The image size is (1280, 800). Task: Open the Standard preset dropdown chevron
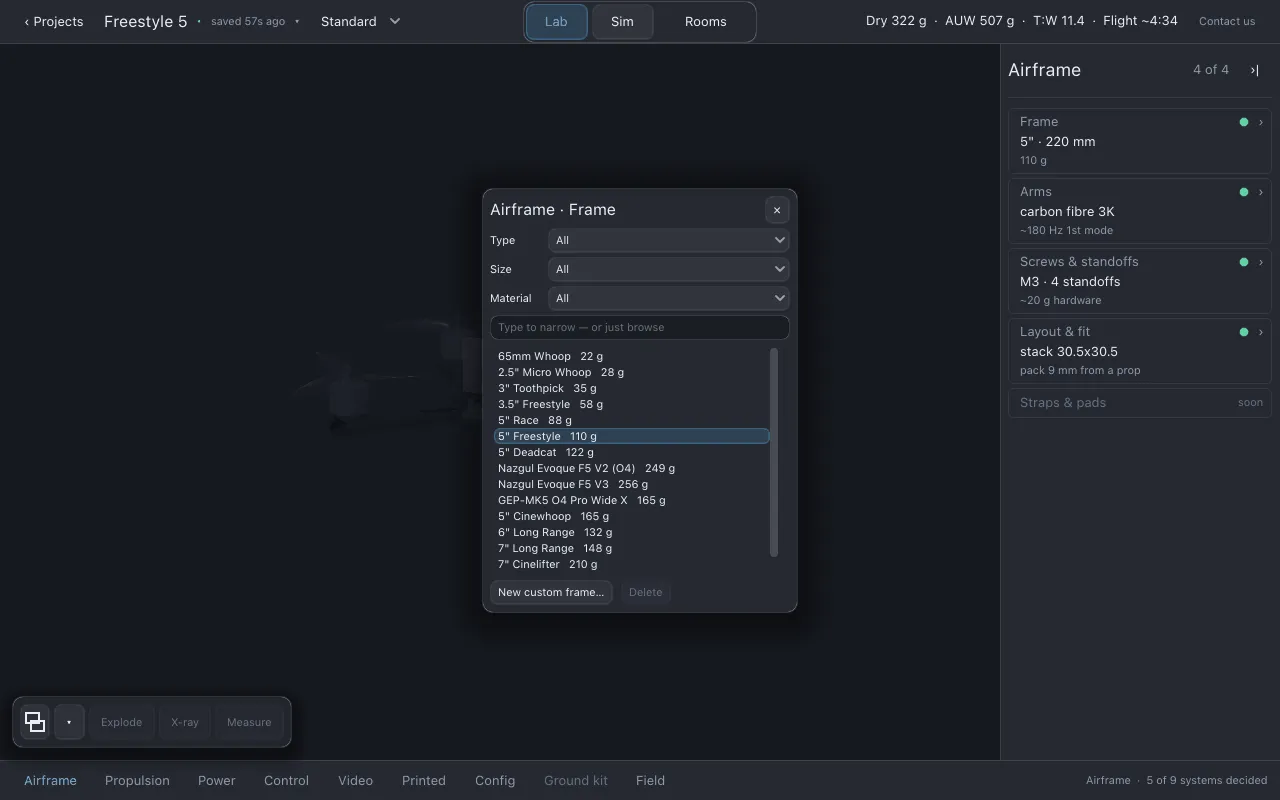point(395,21)
